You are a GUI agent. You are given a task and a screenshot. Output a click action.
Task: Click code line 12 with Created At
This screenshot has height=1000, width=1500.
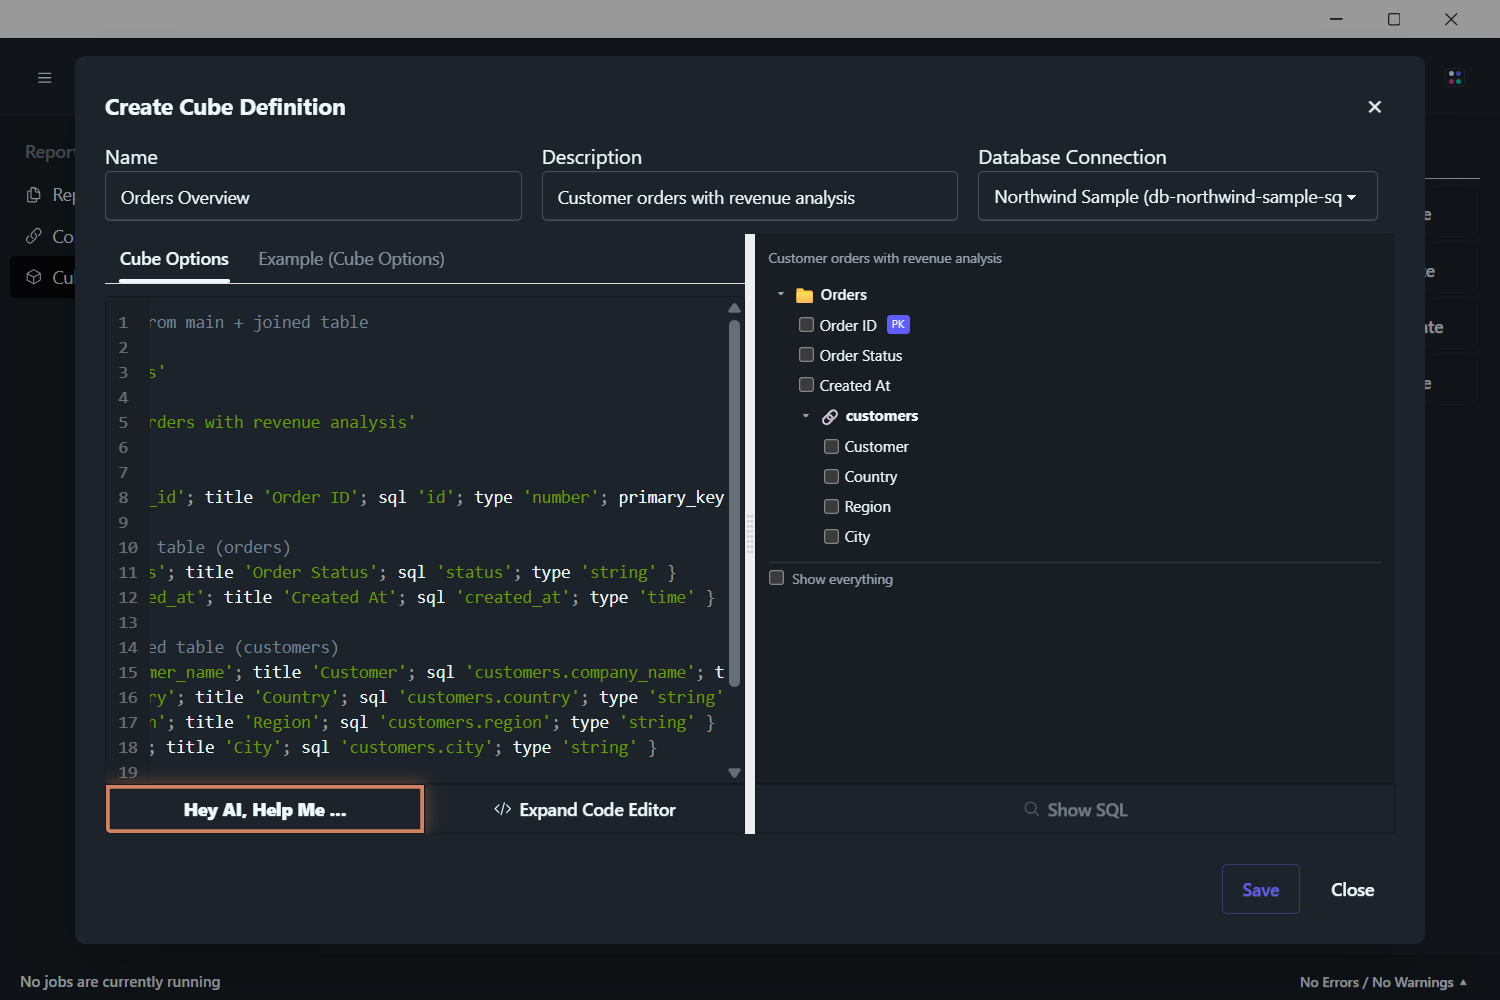[x=431, y=597]
